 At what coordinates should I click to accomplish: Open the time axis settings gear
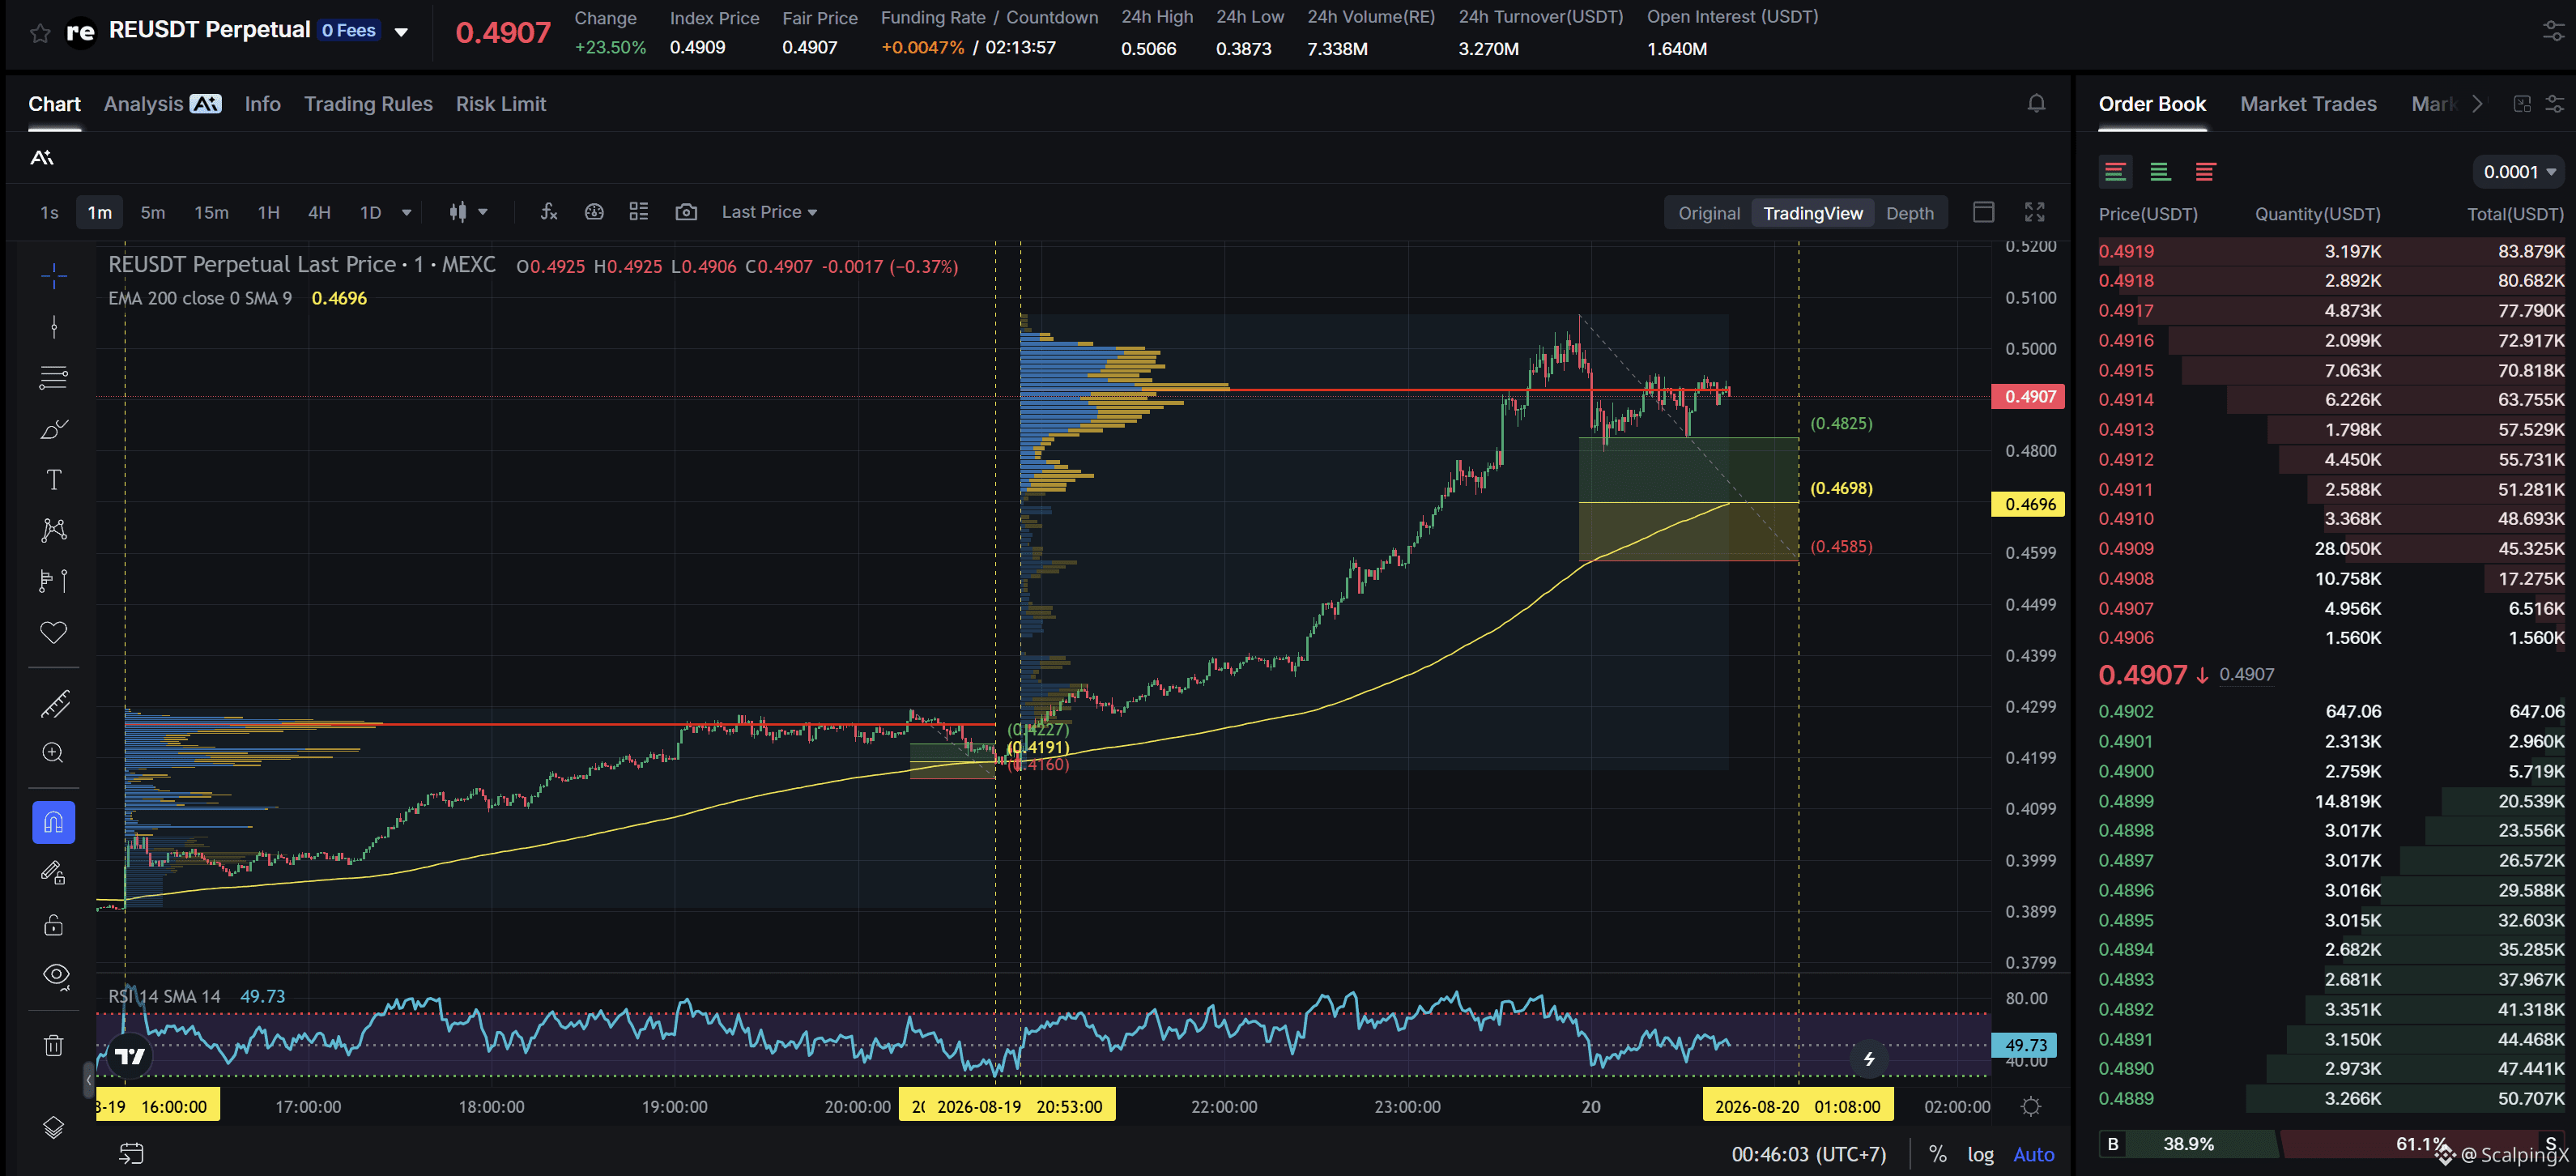(2031, 1107)
